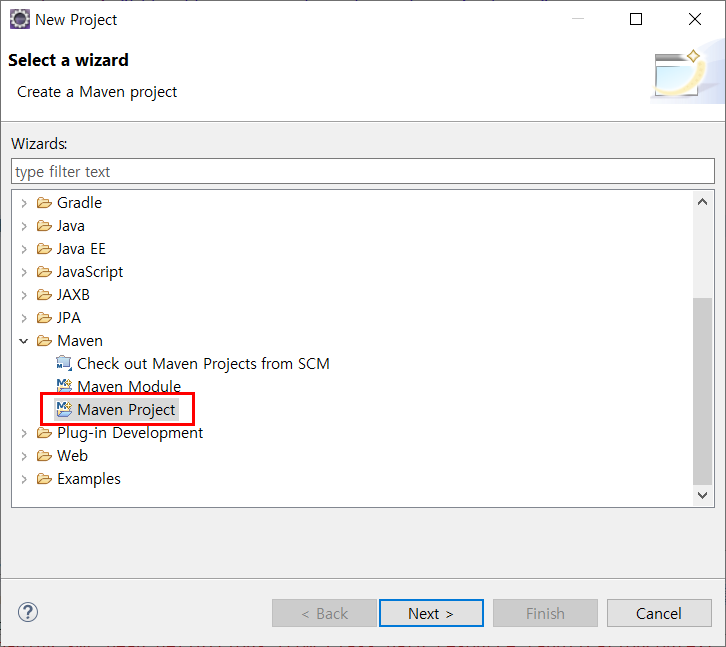
Task: Click the Check out Maven Projects SCM icon
Action: click(64, 364)
